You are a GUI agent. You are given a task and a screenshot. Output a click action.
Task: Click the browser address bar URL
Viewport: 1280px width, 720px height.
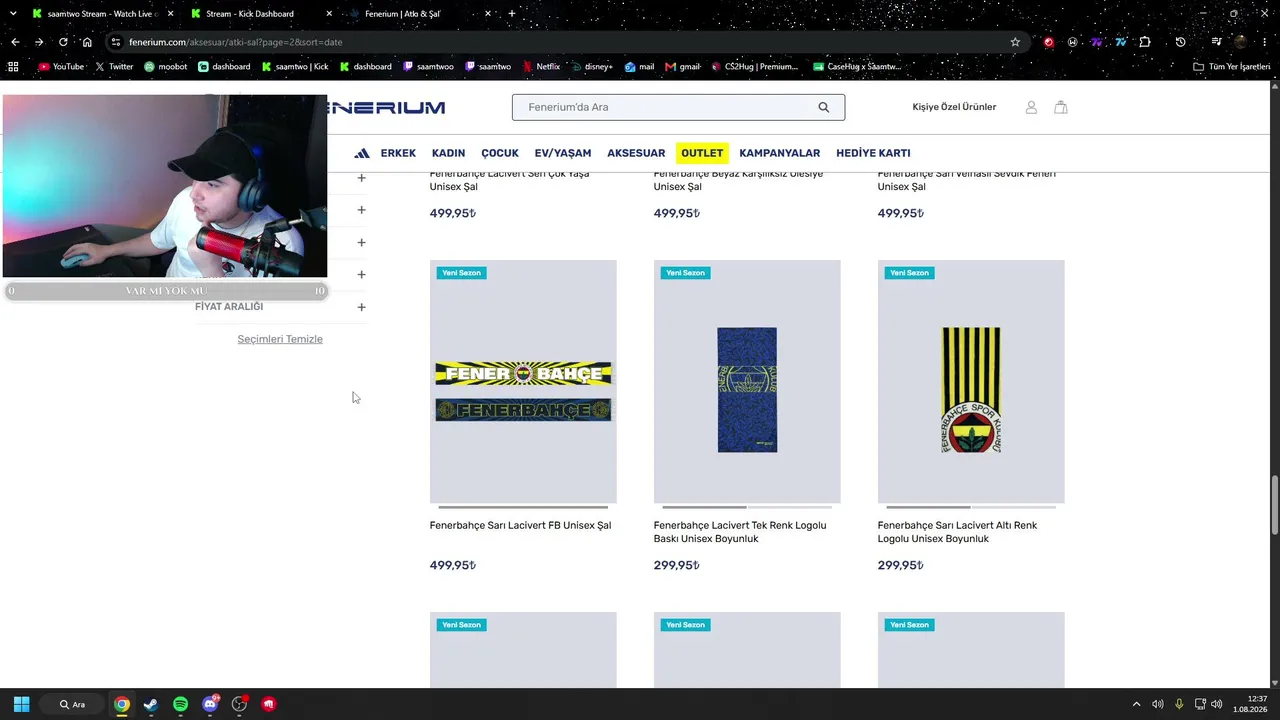[236, 42]
